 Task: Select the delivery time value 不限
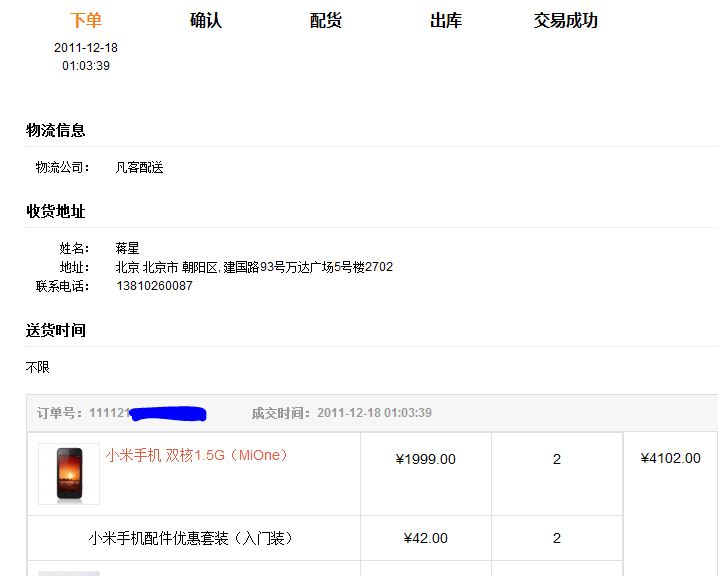click(38, 367)
